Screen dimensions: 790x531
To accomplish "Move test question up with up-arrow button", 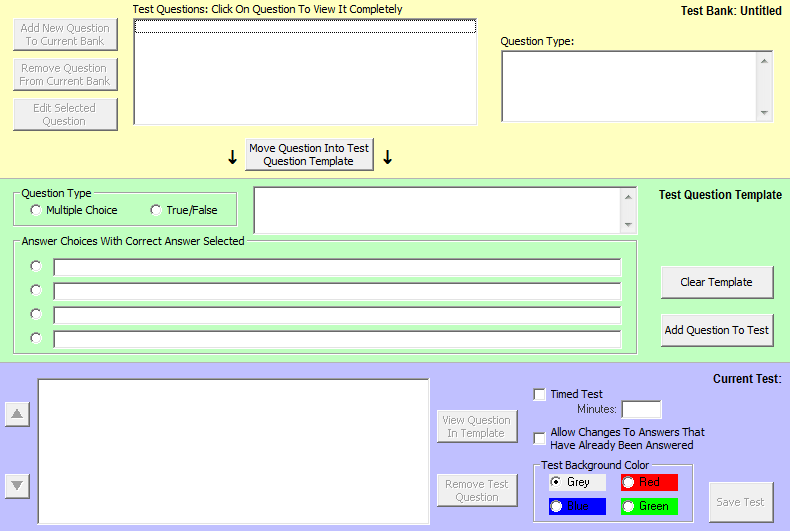I will [17, 414].
